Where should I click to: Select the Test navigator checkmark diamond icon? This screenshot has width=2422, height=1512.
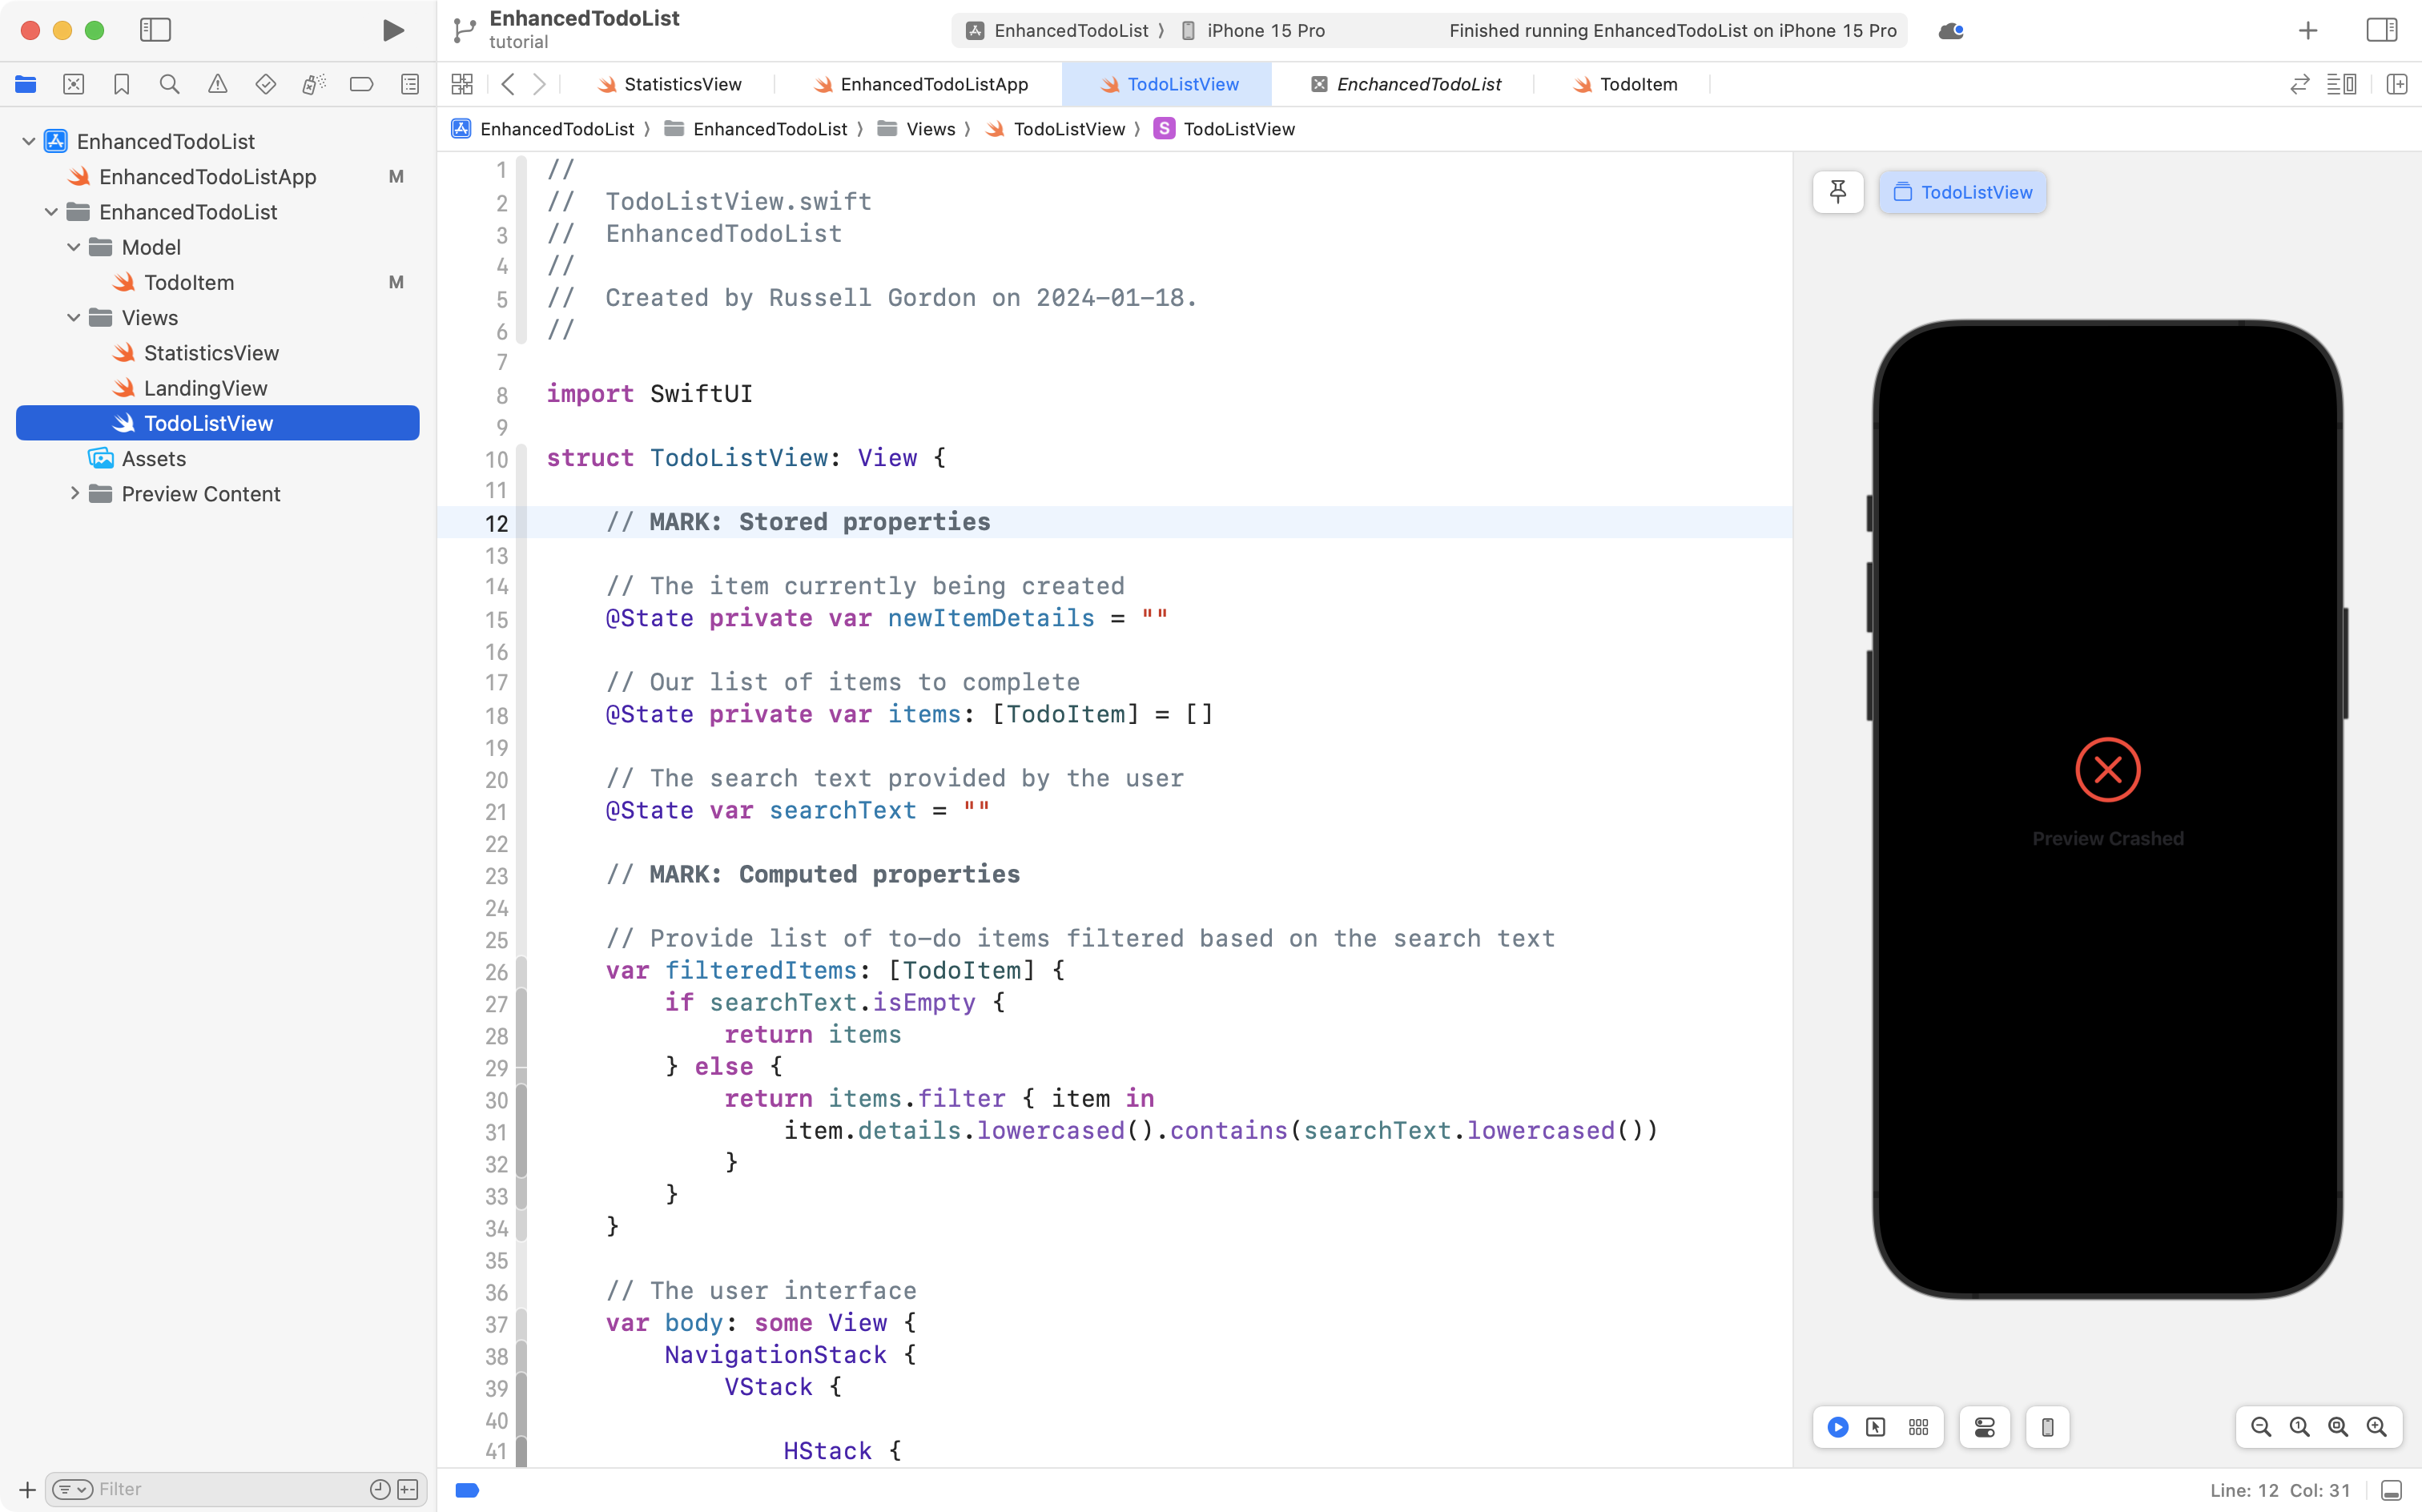266,84
